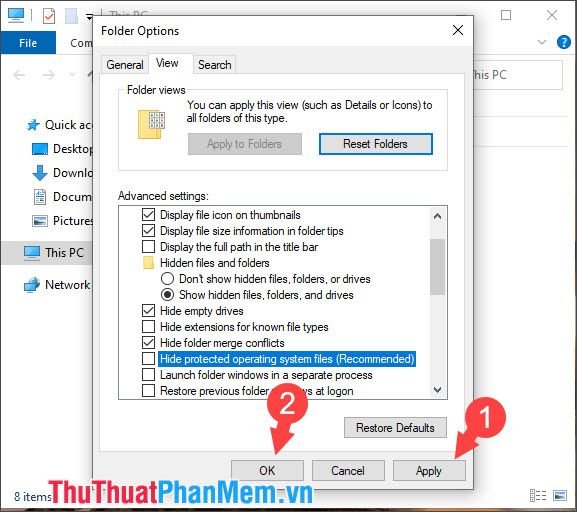This screenshot has height=512, width=577.
Task: Click the blue Help icon in Explorer
Action: 564,42
